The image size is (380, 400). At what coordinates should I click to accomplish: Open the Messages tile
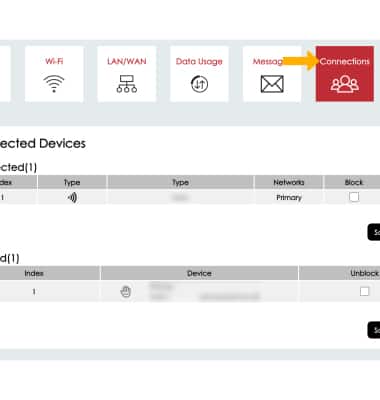click(272, 74)
